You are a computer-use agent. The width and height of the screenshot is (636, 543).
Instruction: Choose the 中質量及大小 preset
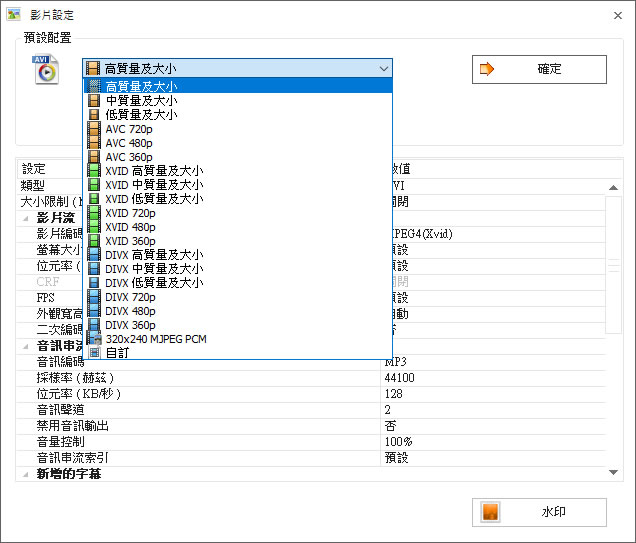click(x=238, y=100)
